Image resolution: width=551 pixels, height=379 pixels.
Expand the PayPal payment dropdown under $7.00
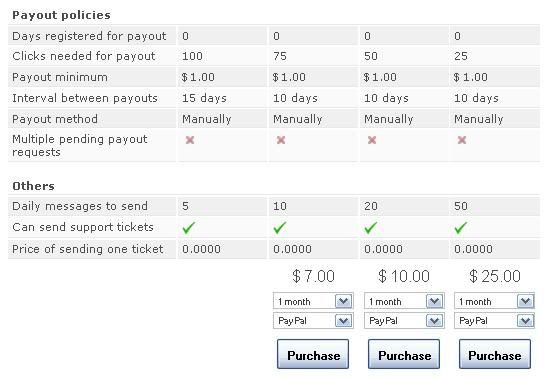313,320
